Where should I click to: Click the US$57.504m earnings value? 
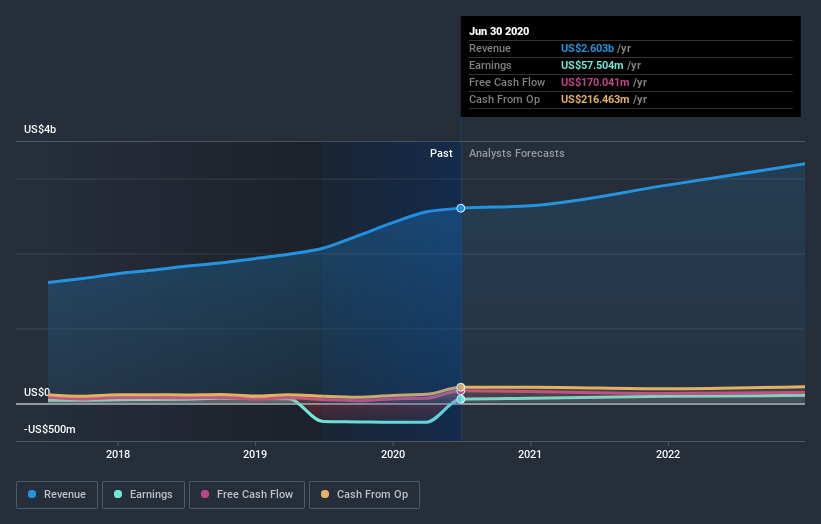coord(592,65)
